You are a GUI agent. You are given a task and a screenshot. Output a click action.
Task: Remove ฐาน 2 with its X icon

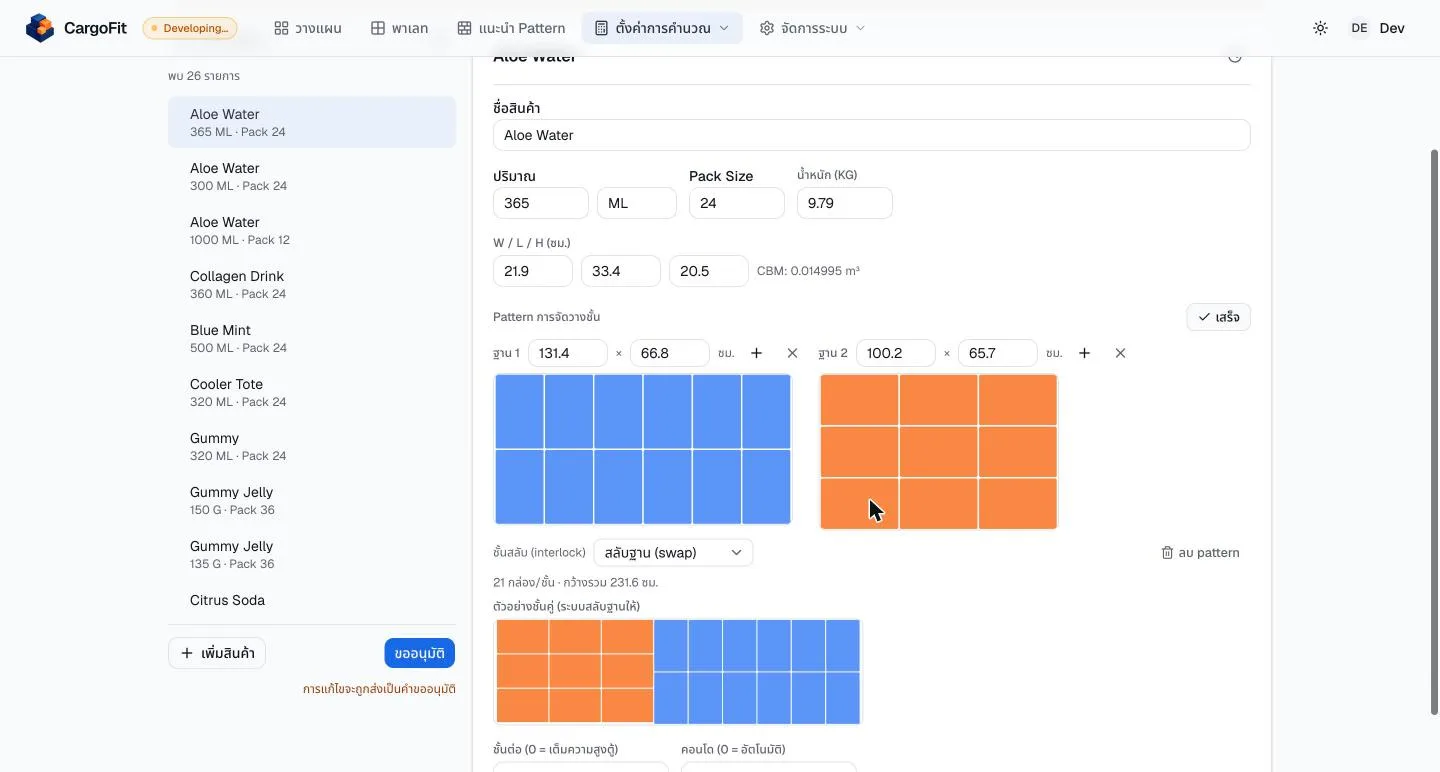pos(1120,353)
